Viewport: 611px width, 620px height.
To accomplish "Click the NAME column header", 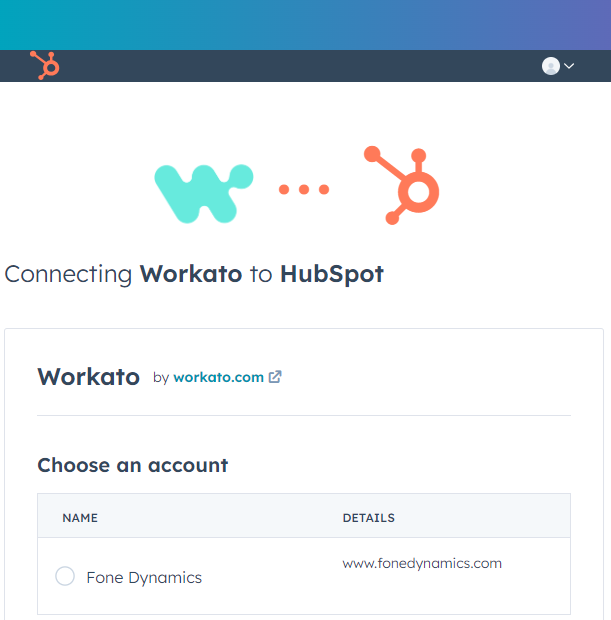I will [80, 518].
